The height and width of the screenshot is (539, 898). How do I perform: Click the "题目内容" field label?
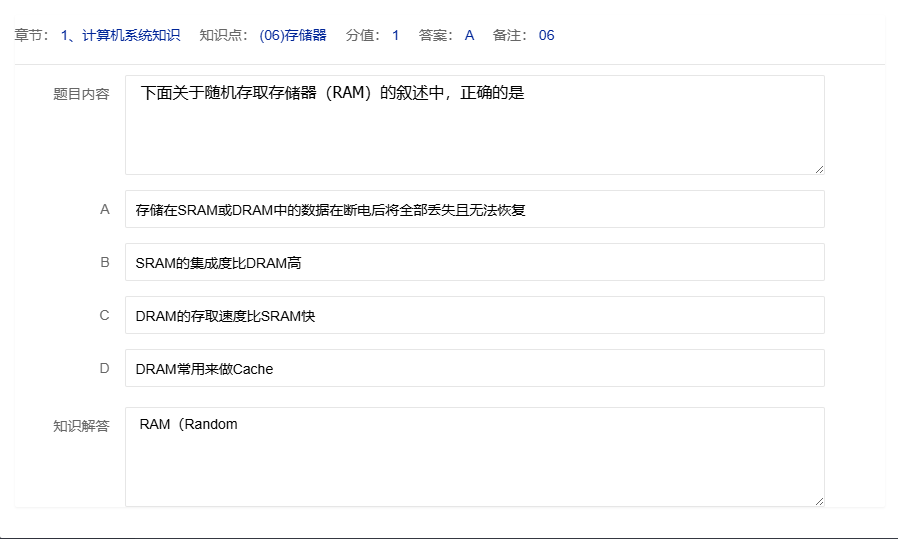[81, 94]
